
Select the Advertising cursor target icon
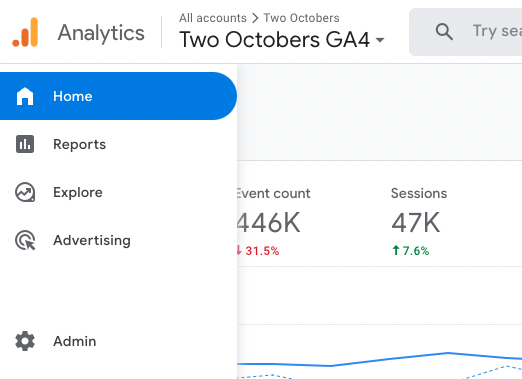(25, 240)
